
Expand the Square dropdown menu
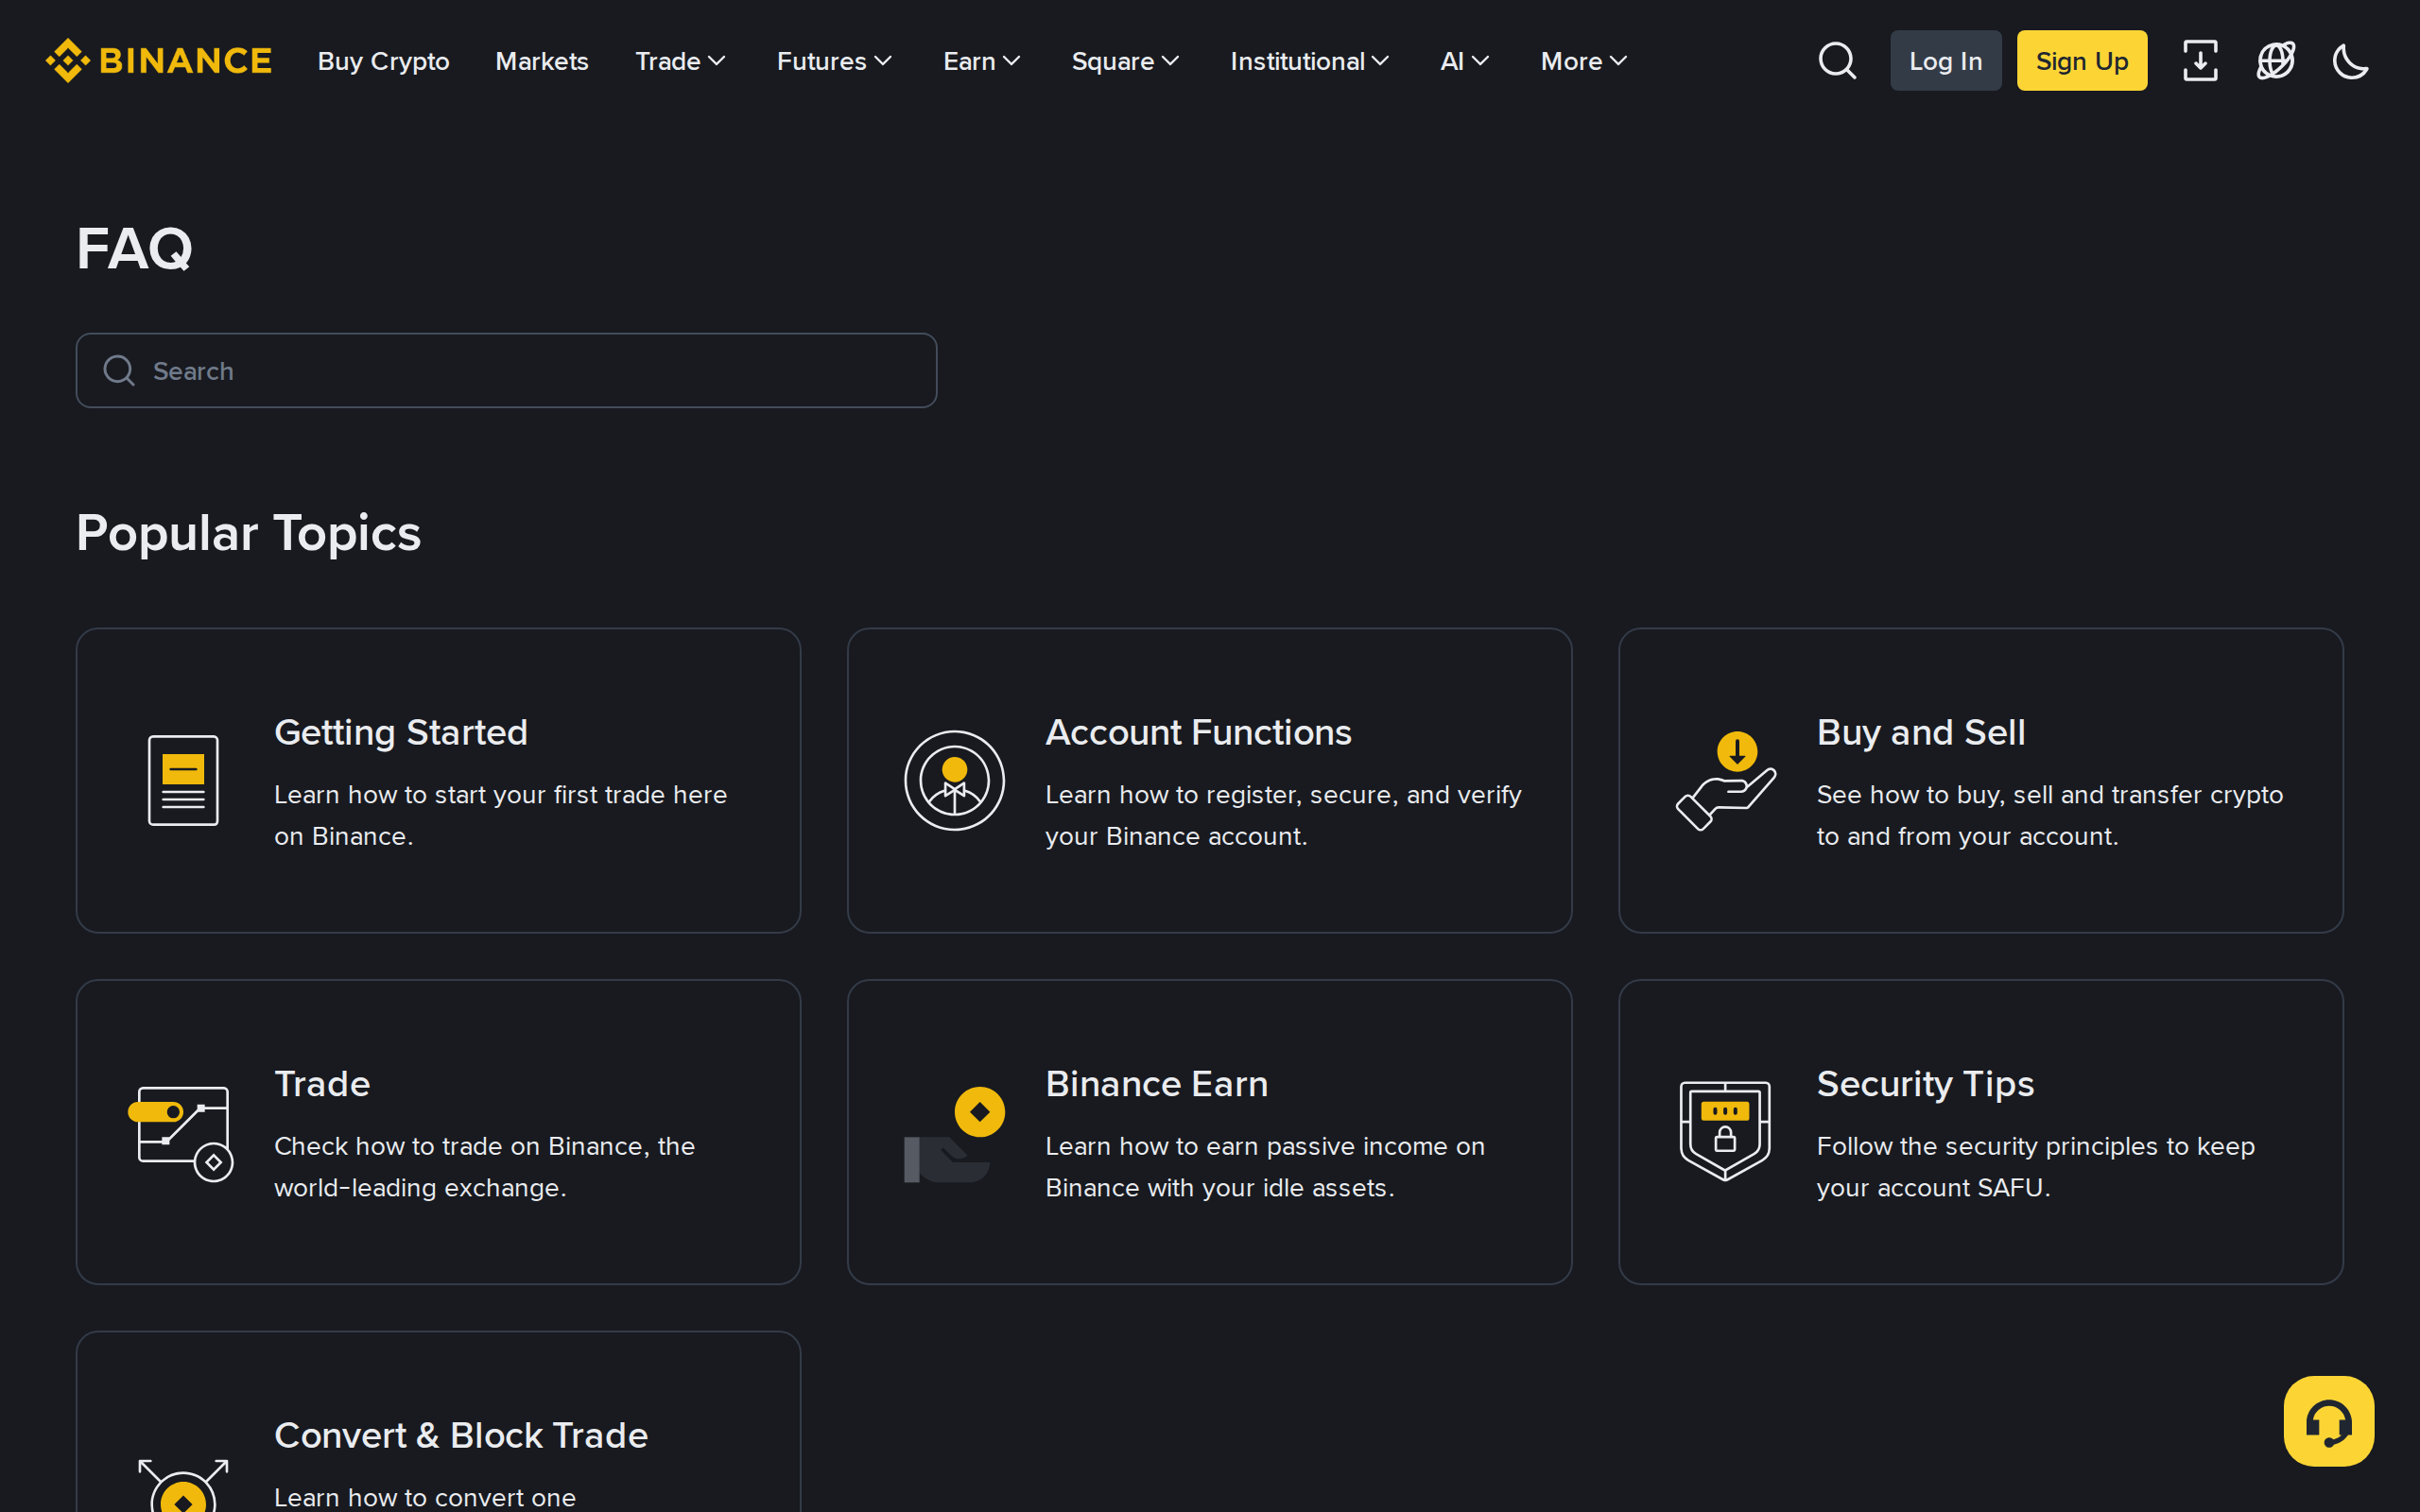click(1125, 61)
